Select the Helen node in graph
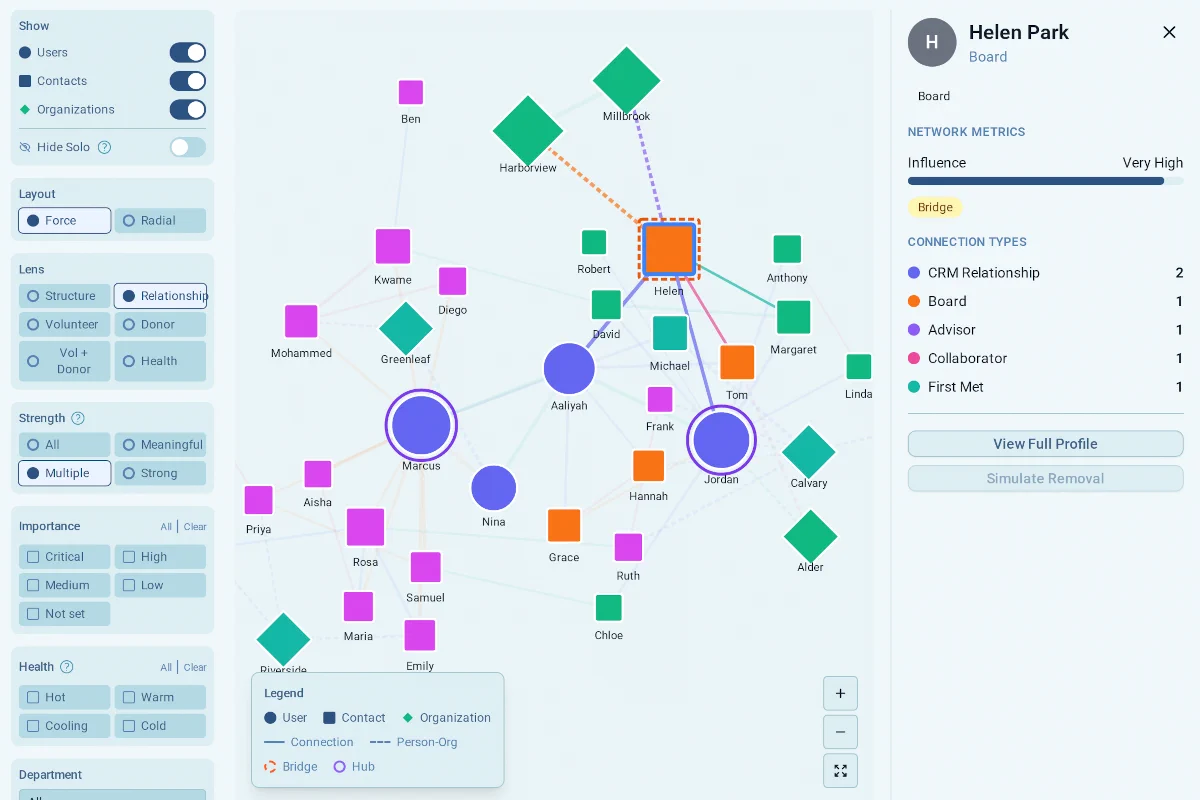 669,249
